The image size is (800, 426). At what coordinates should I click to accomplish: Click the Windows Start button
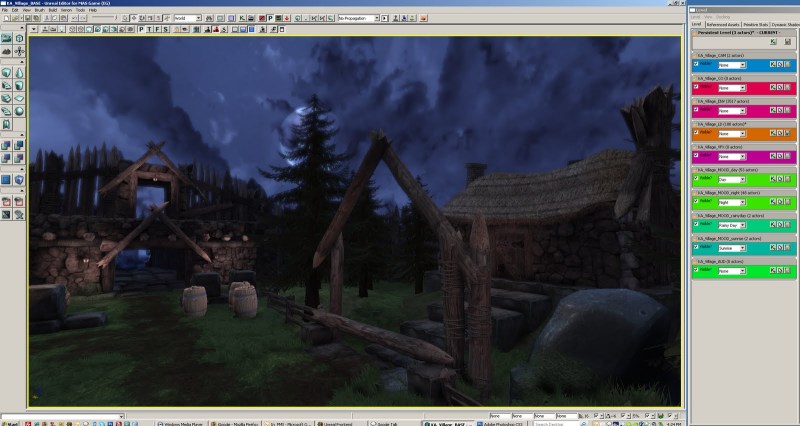[10, 423]
